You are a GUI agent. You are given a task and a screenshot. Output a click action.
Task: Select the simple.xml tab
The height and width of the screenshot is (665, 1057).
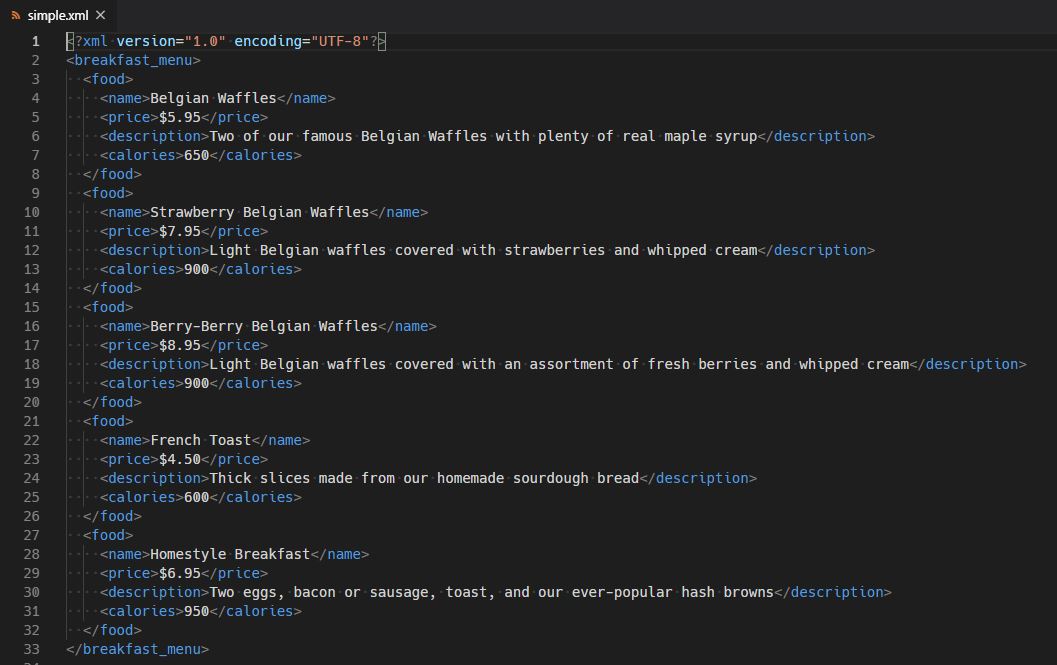click(x=58, y=15)
